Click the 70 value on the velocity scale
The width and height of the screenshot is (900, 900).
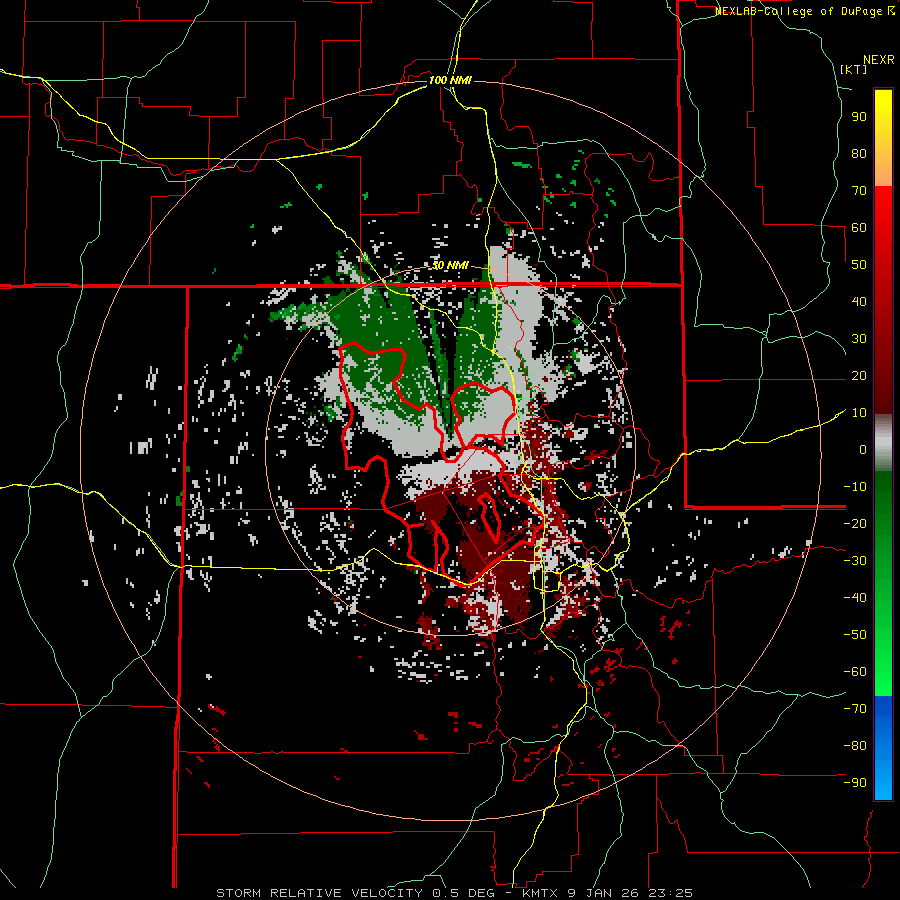click(x=859, y=191)
